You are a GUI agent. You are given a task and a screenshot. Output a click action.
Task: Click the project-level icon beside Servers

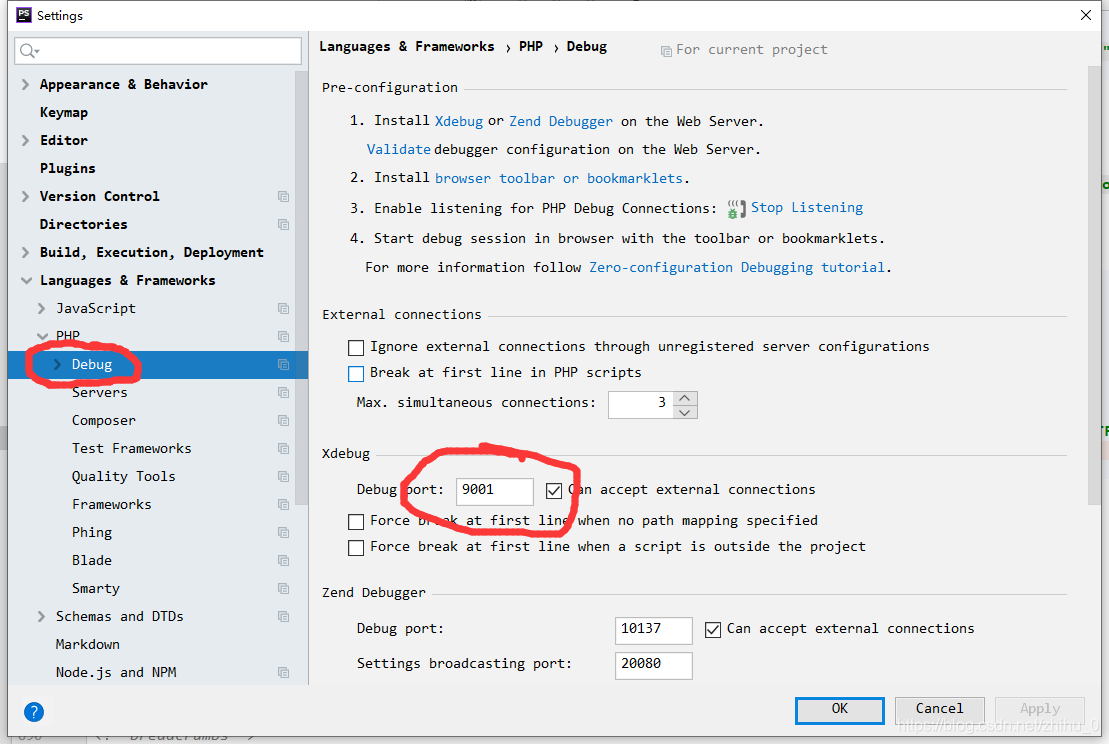click(x=284, y=393)
